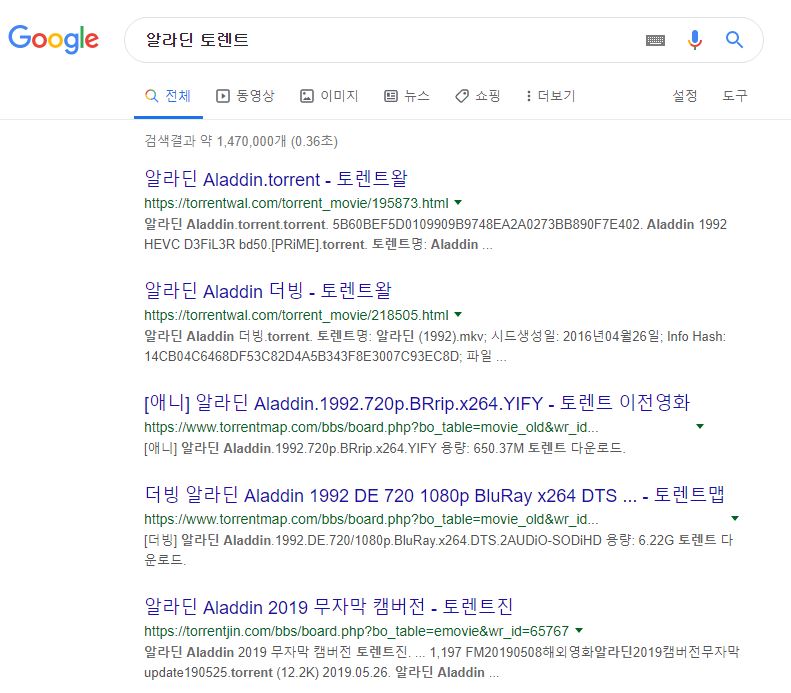
Task: Expand dropdown arrow next to 195873.html URL
Action: click(458, 203)
